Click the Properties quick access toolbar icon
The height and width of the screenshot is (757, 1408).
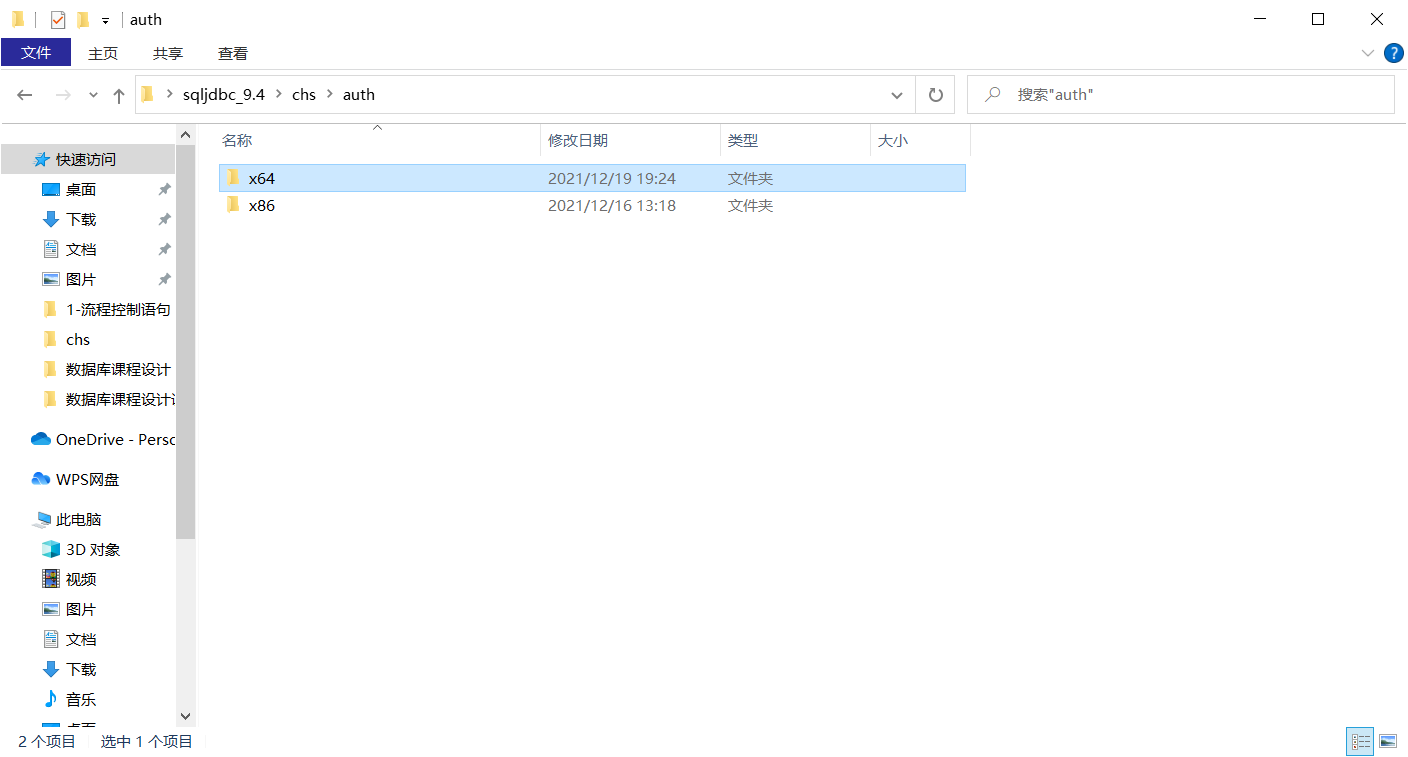pyautogui.click(x=58, y=19)
